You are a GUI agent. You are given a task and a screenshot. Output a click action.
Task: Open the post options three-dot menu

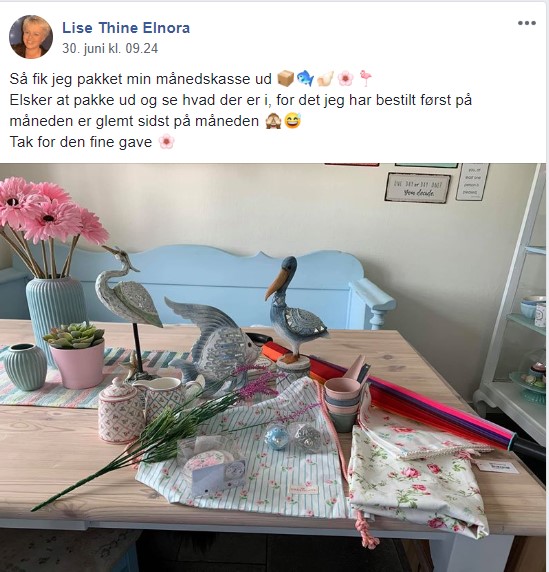527,23
